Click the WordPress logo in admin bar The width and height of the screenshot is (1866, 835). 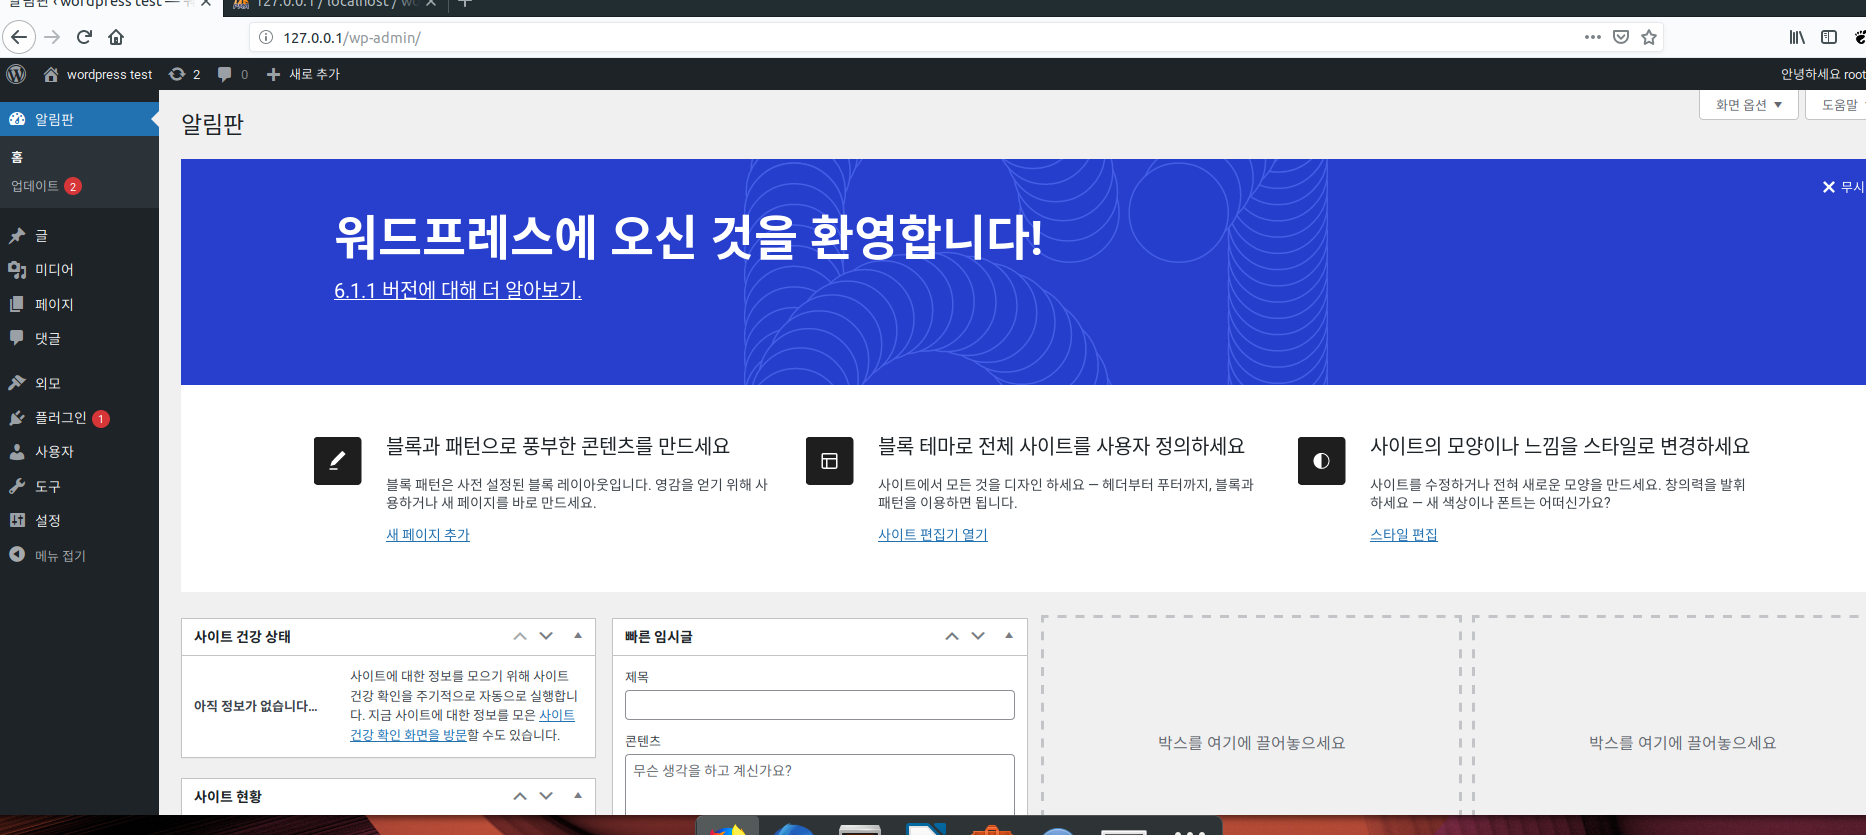pyautogui.click(x=16, y=74)
